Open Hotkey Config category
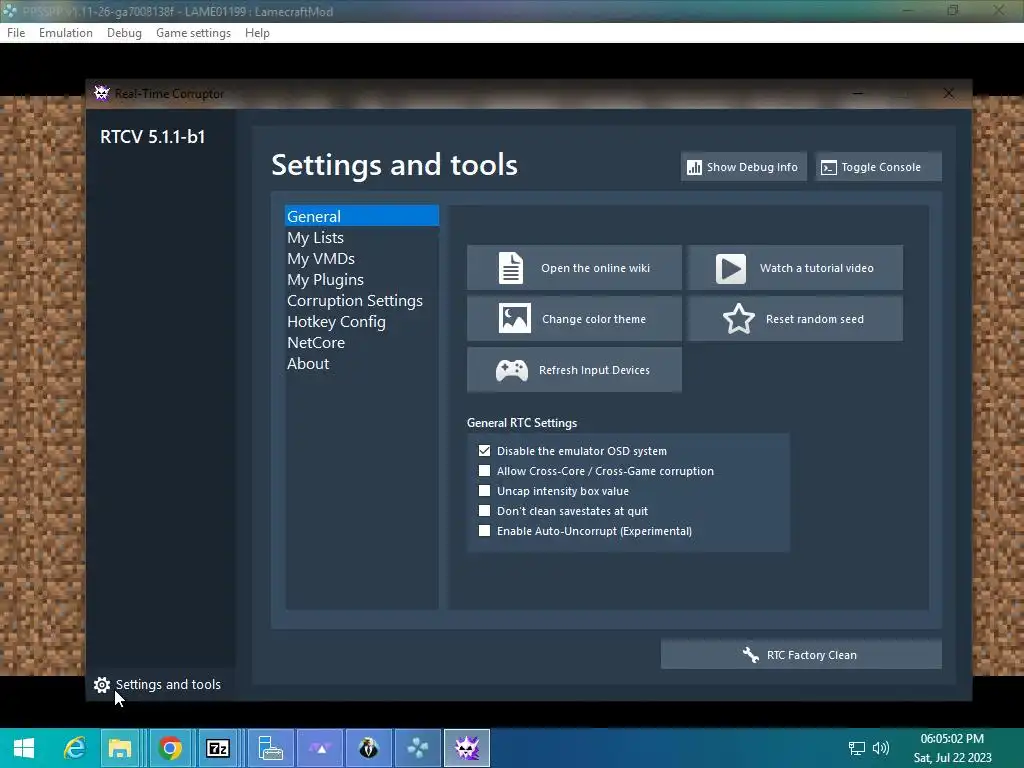Image resolution: width=1024 pixels, height=768 pixels. (362, 321)
